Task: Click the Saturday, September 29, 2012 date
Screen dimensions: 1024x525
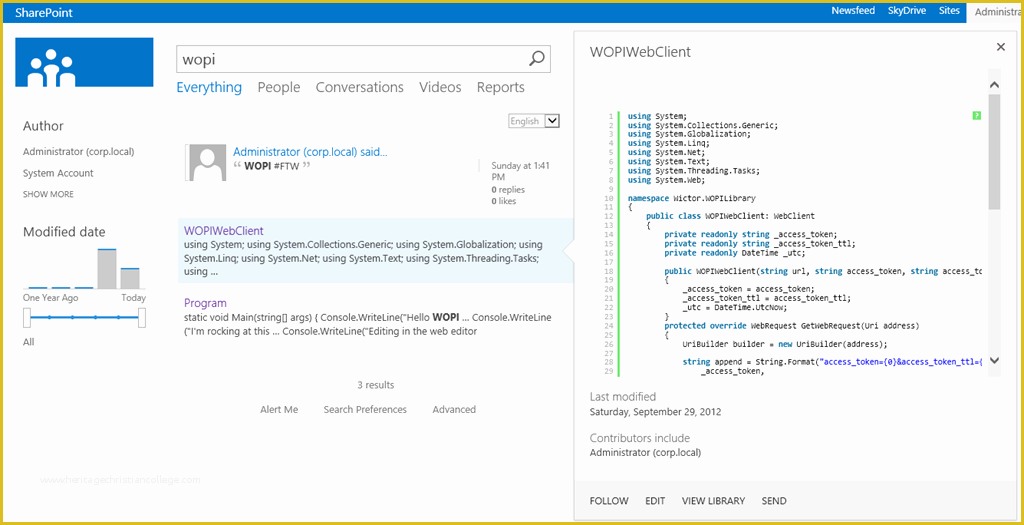Action: click(655, 412)
